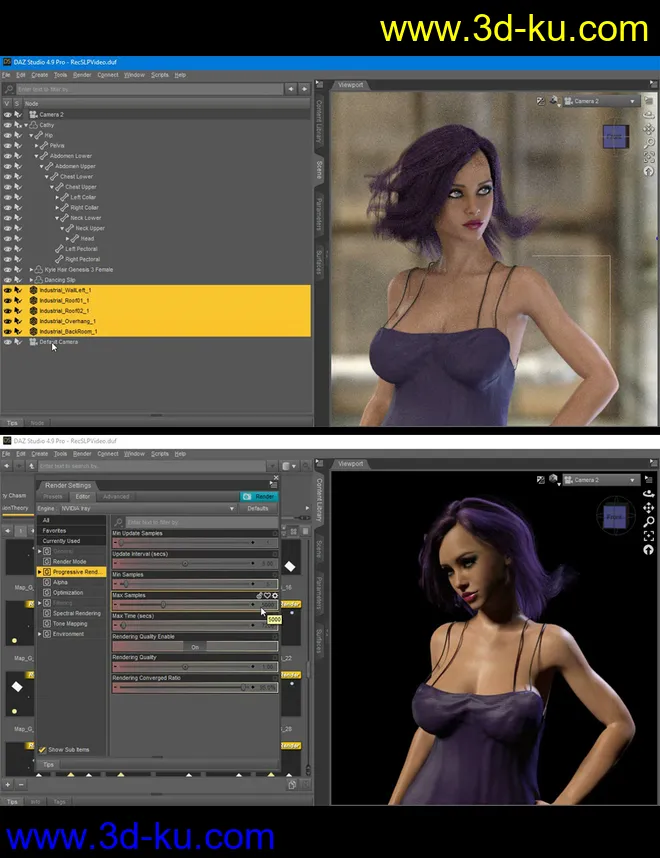Open the Engine NVIDIA Iray dropdown

tap(150, 508)
